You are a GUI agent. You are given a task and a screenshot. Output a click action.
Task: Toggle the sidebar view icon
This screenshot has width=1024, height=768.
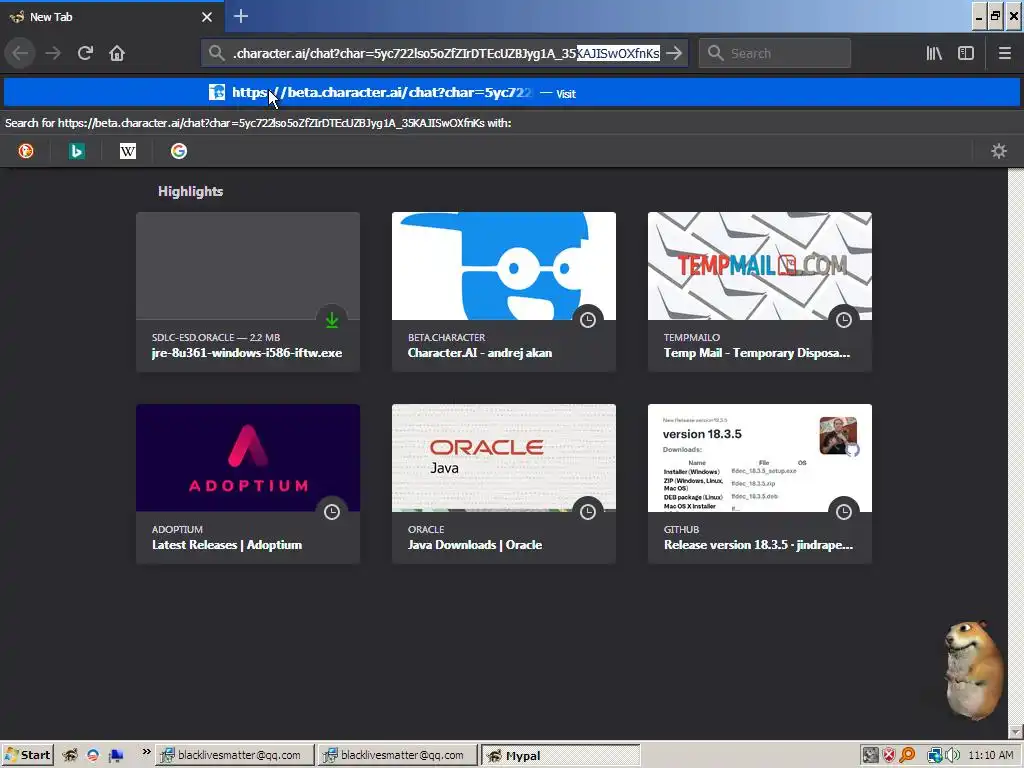pos(966,53)
